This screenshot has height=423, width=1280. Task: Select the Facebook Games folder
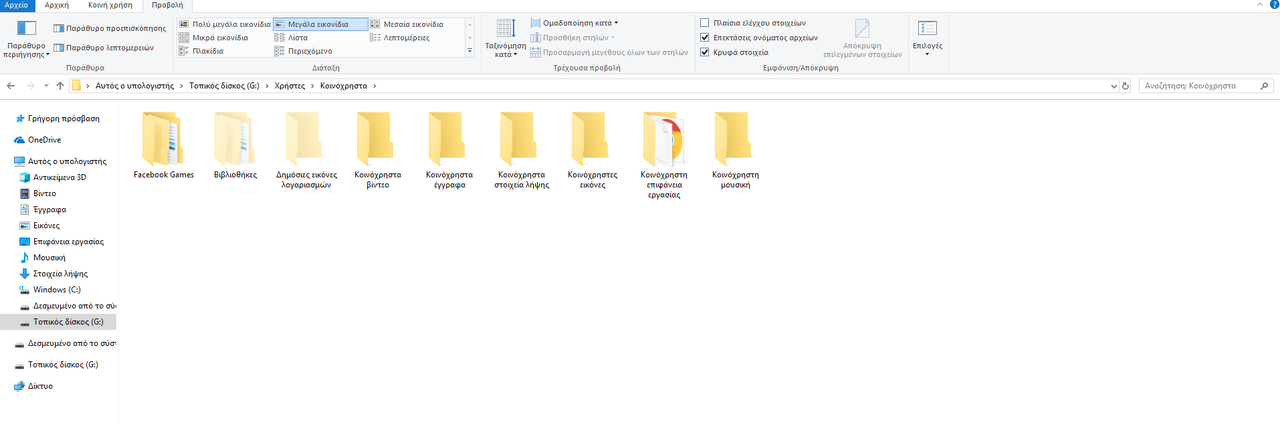pos(164,145)
